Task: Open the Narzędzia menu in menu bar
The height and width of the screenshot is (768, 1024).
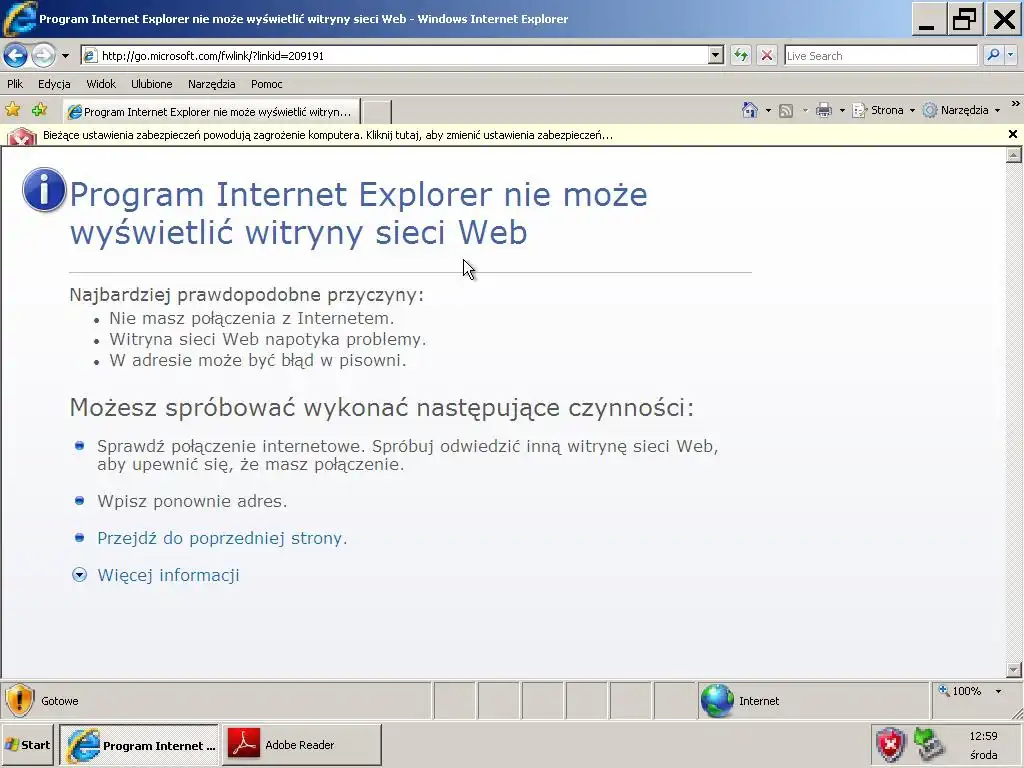Action: pyautogui.click(x=212, y=84)
